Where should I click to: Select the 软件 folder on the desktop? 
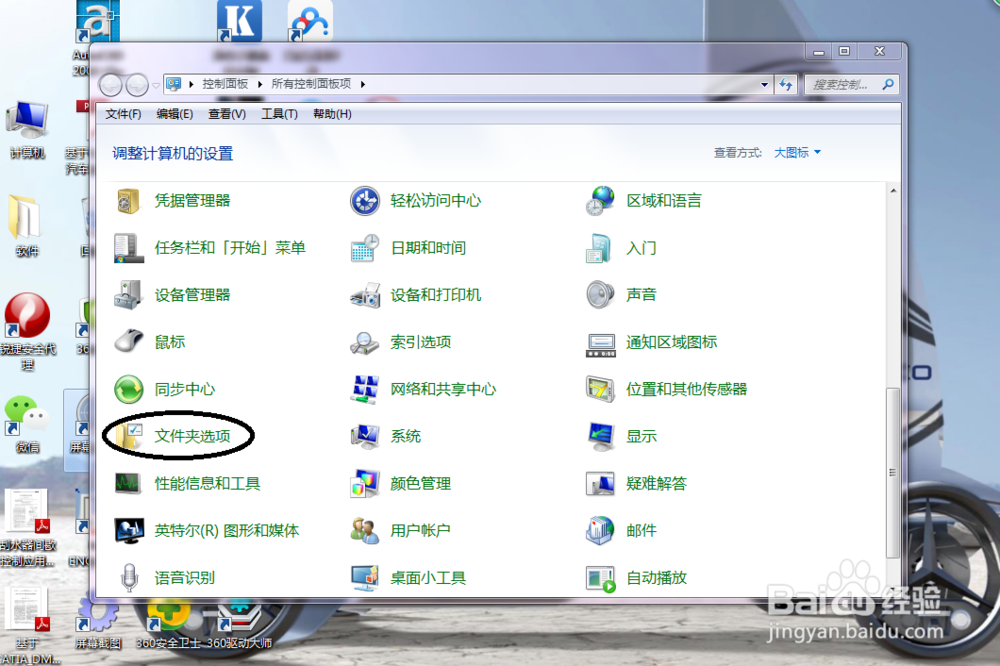[x=27, y=227]
